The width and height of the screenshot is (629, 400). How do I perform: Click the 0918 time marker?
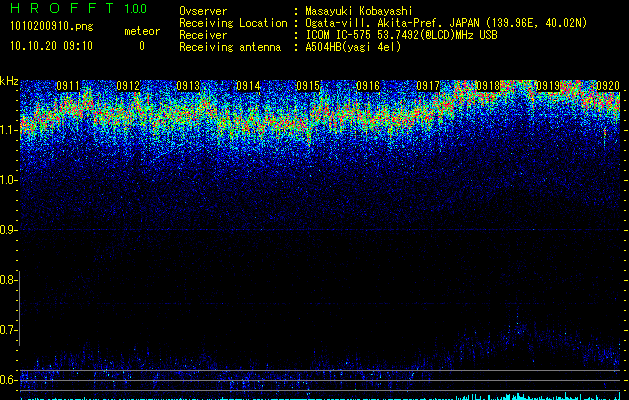pyautogui.click(x=488, y=86)
